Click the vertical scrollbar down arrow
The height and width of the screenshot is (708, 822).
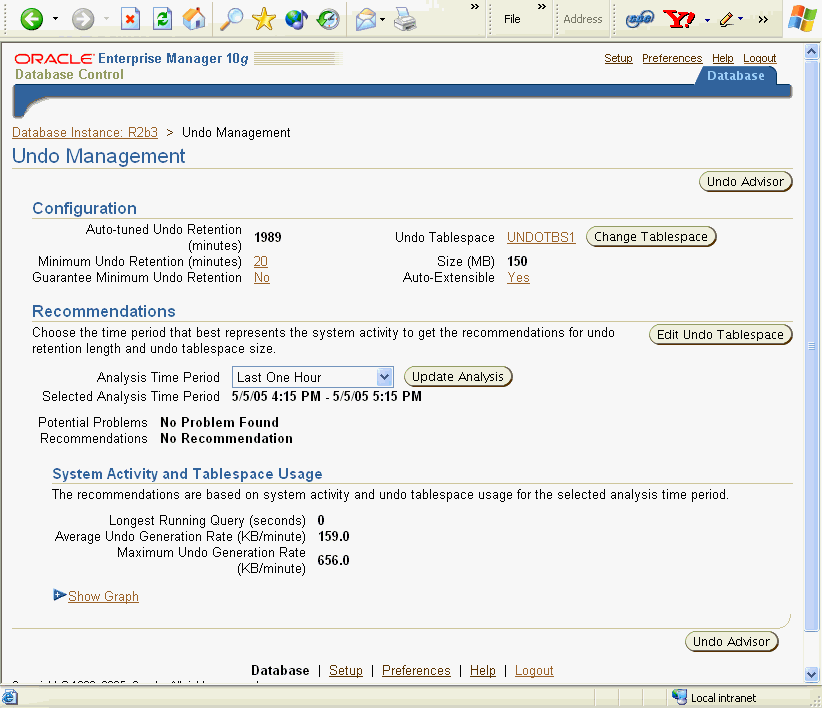pos(812,674)
